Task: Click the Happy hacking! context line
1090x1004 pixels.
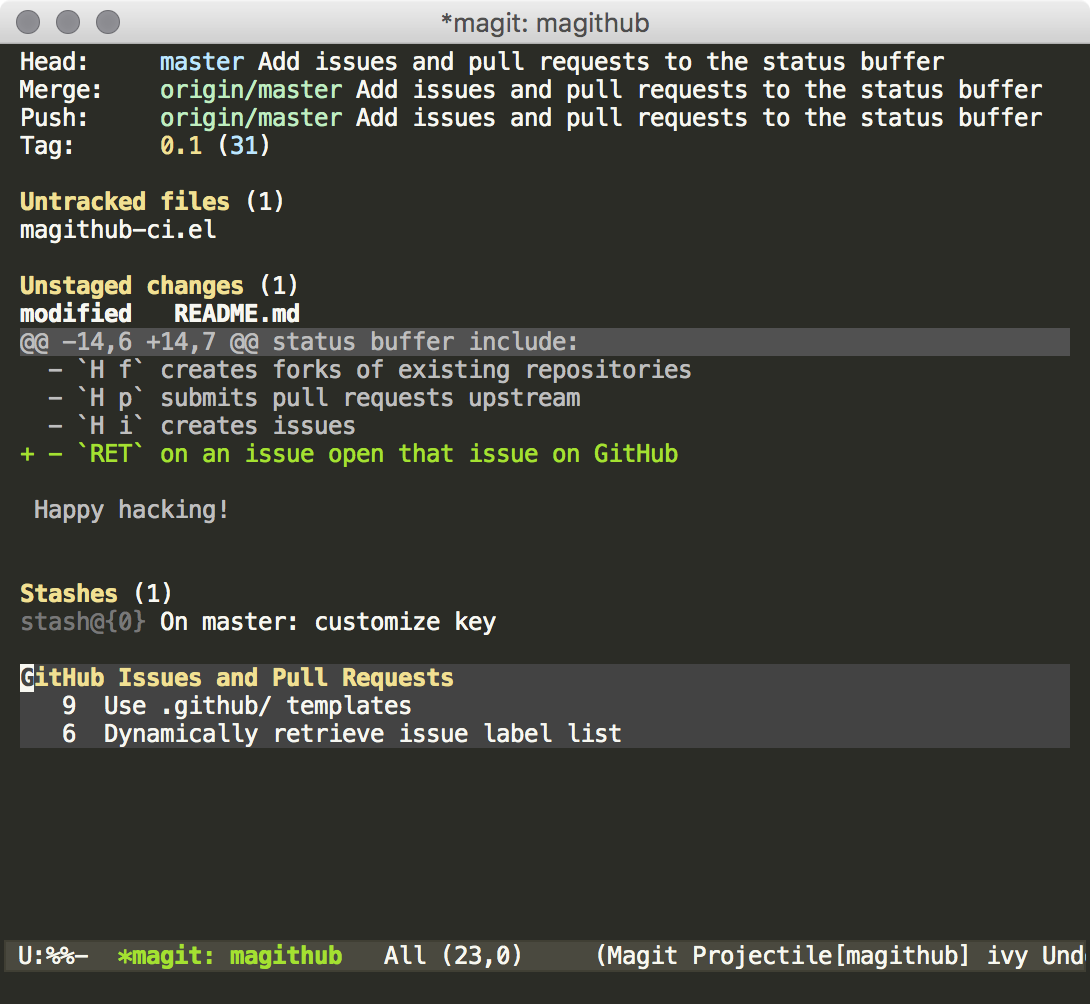Action: (131, 510)
